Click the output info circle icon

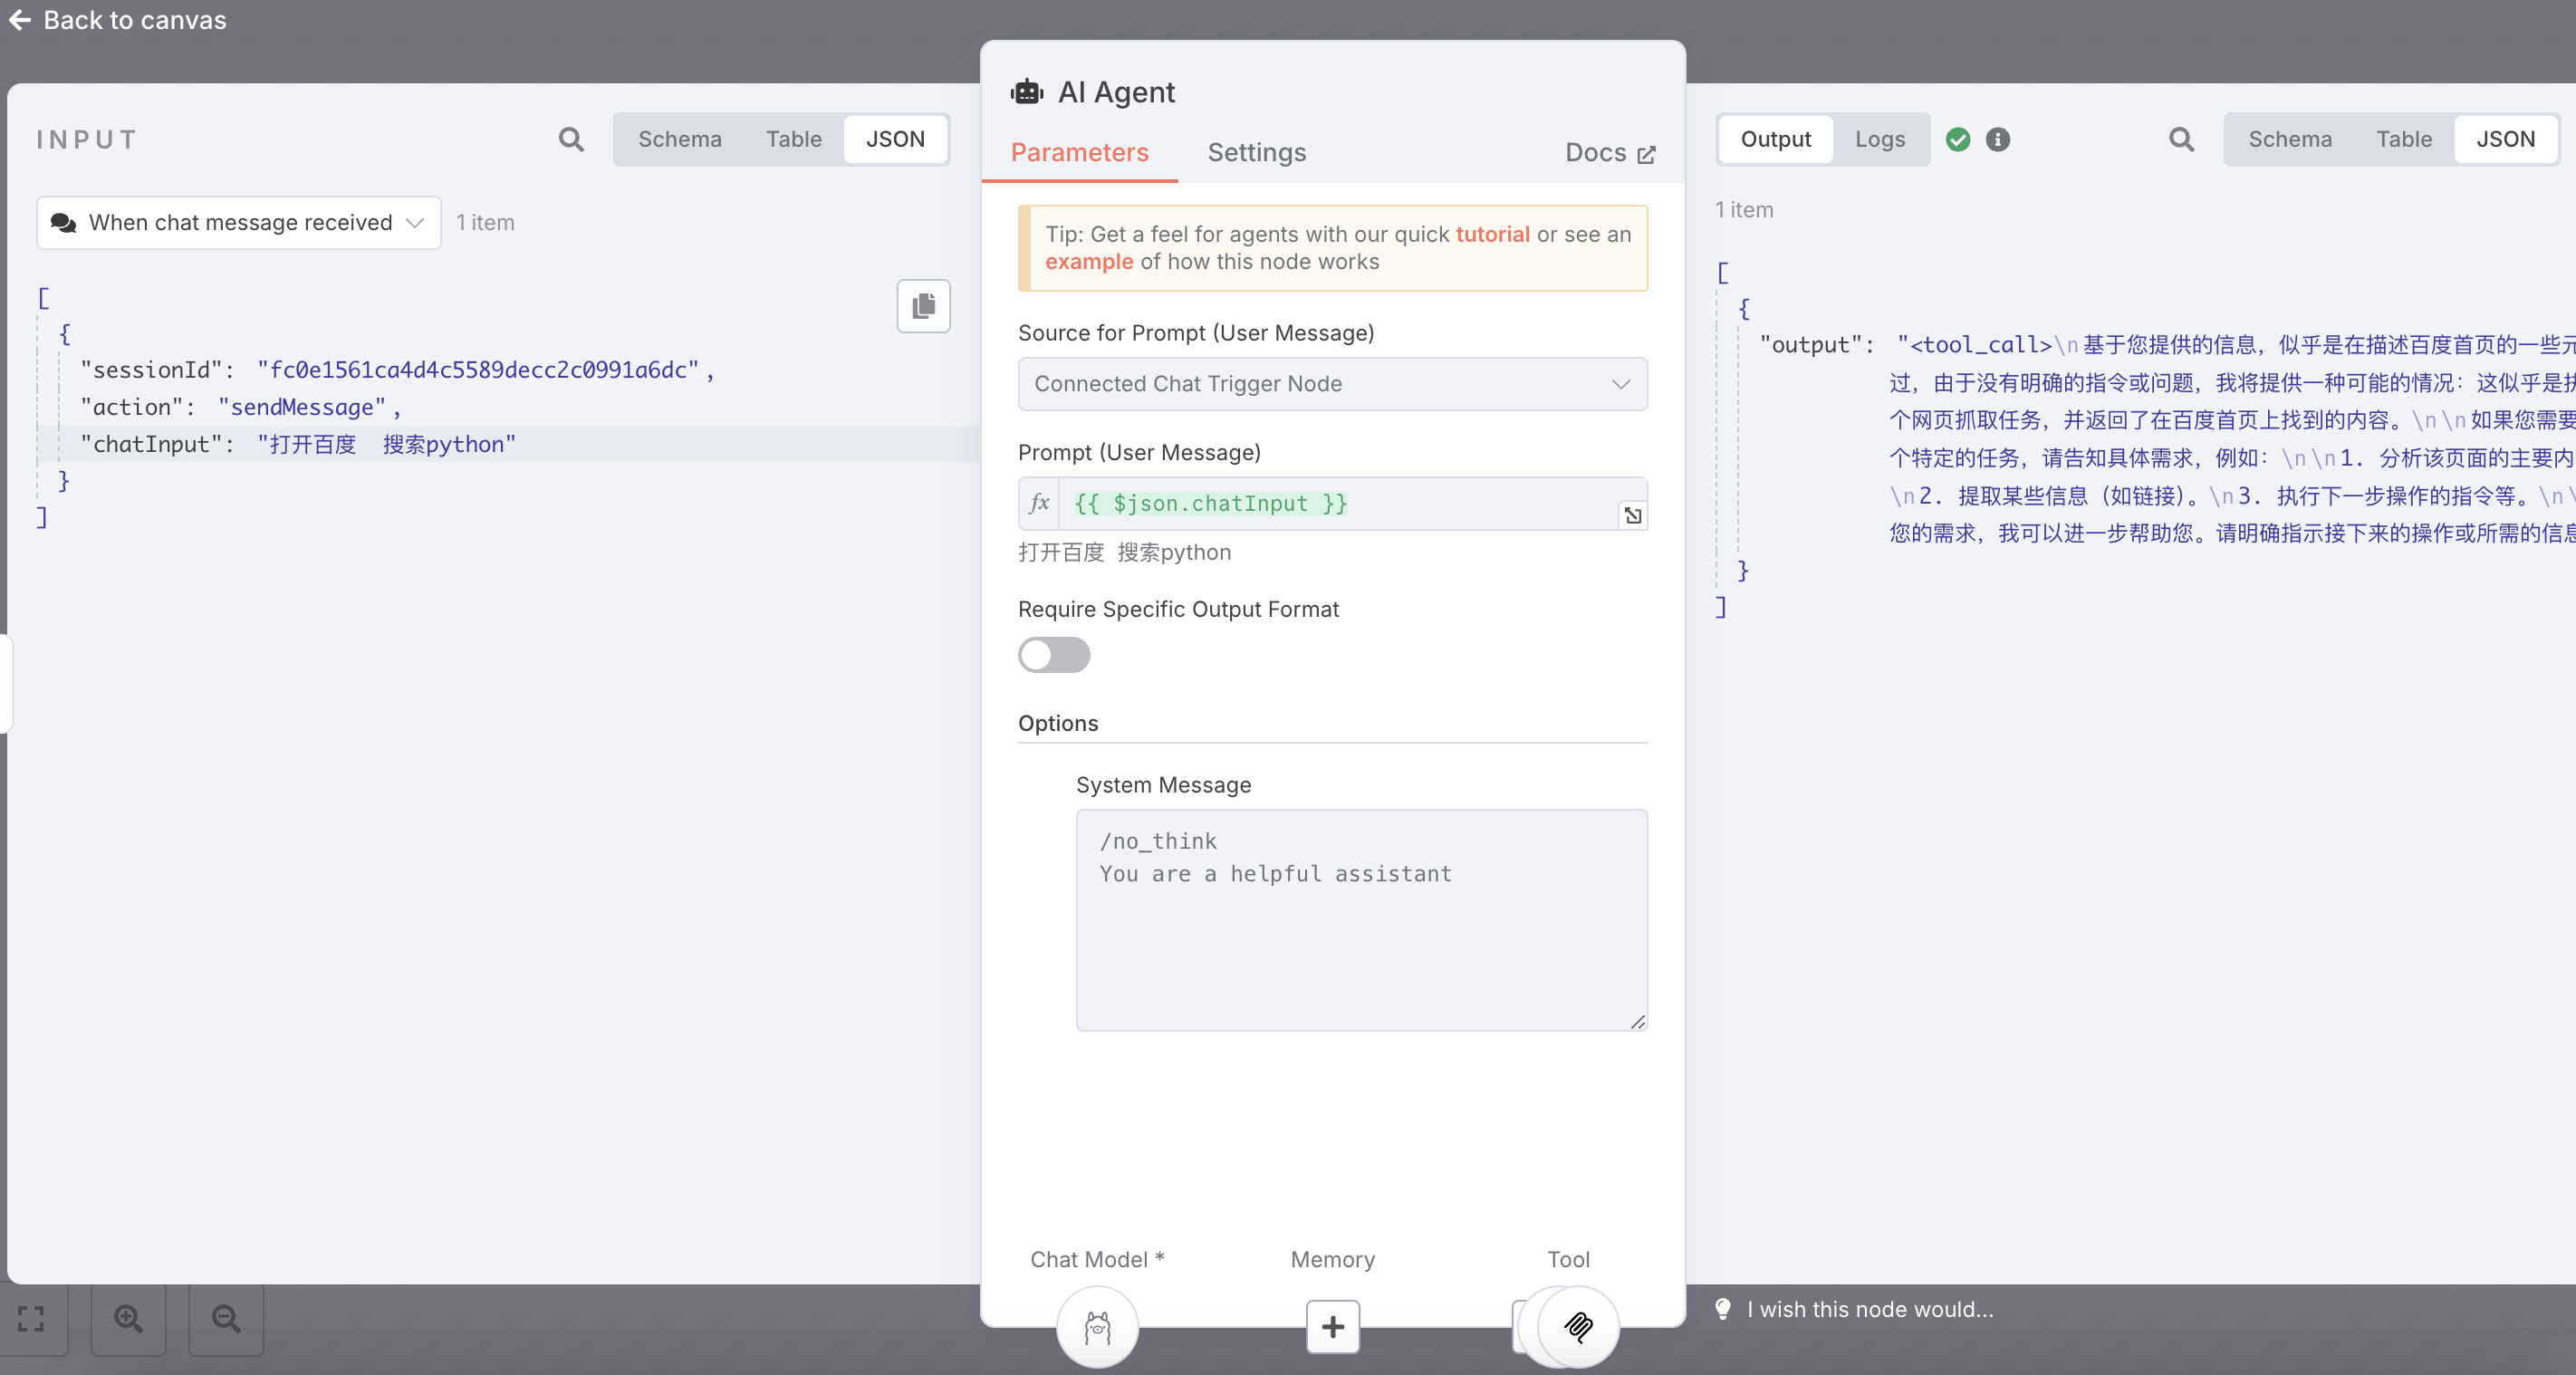(1997, 139)
